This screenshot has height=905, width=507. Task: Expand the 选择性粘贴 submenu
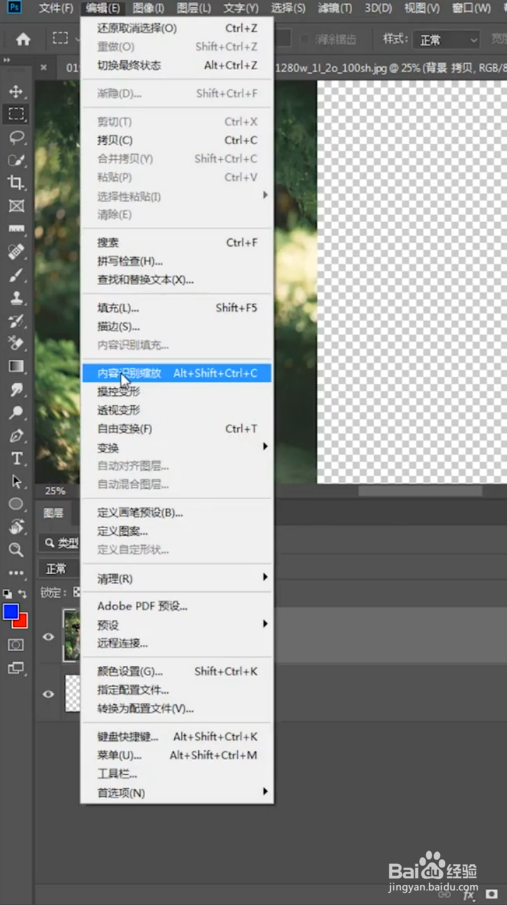pos(177,196)
